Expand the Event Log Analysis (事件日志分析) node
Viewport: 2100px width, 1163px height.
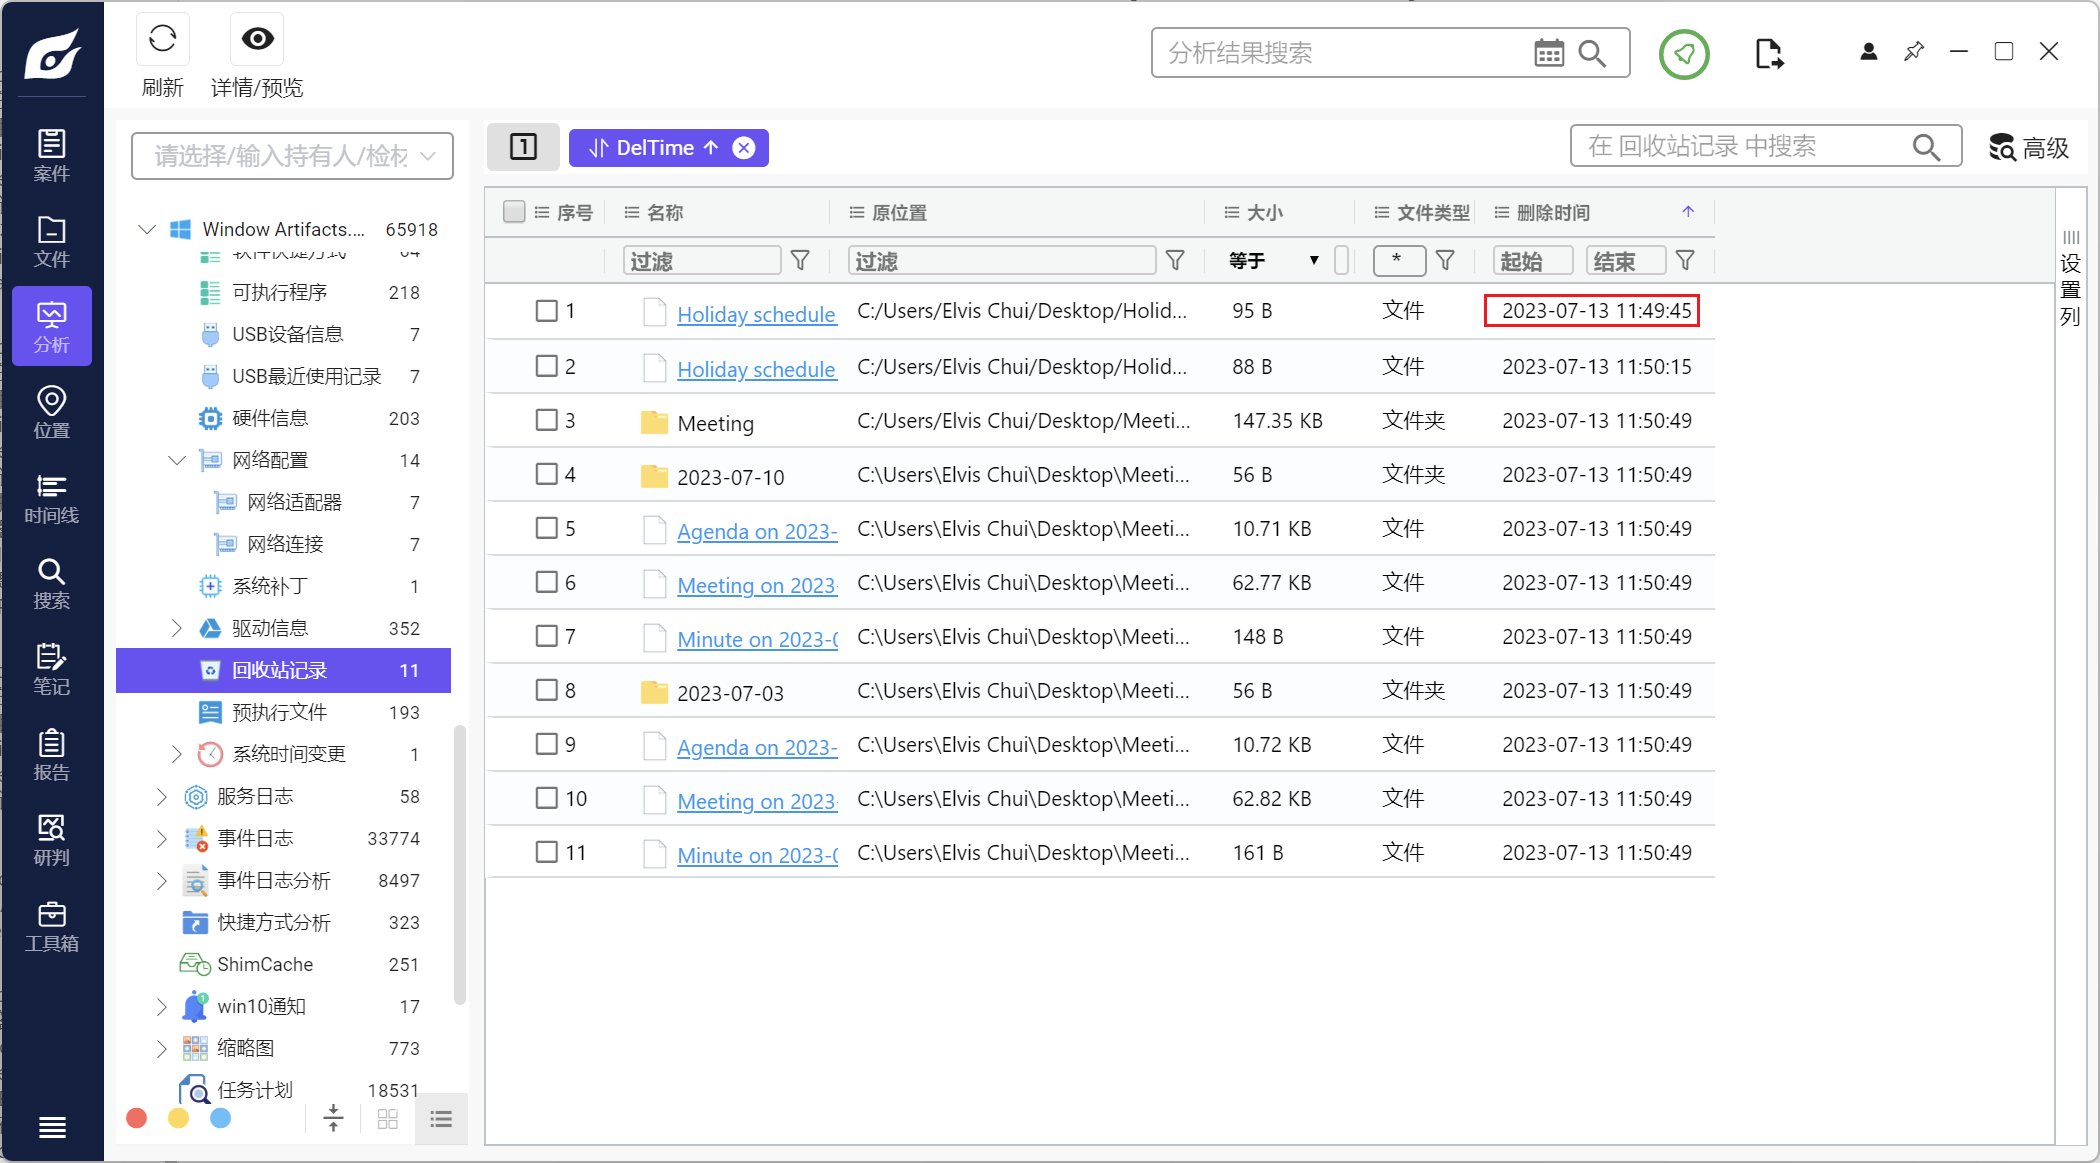[162, 880]
